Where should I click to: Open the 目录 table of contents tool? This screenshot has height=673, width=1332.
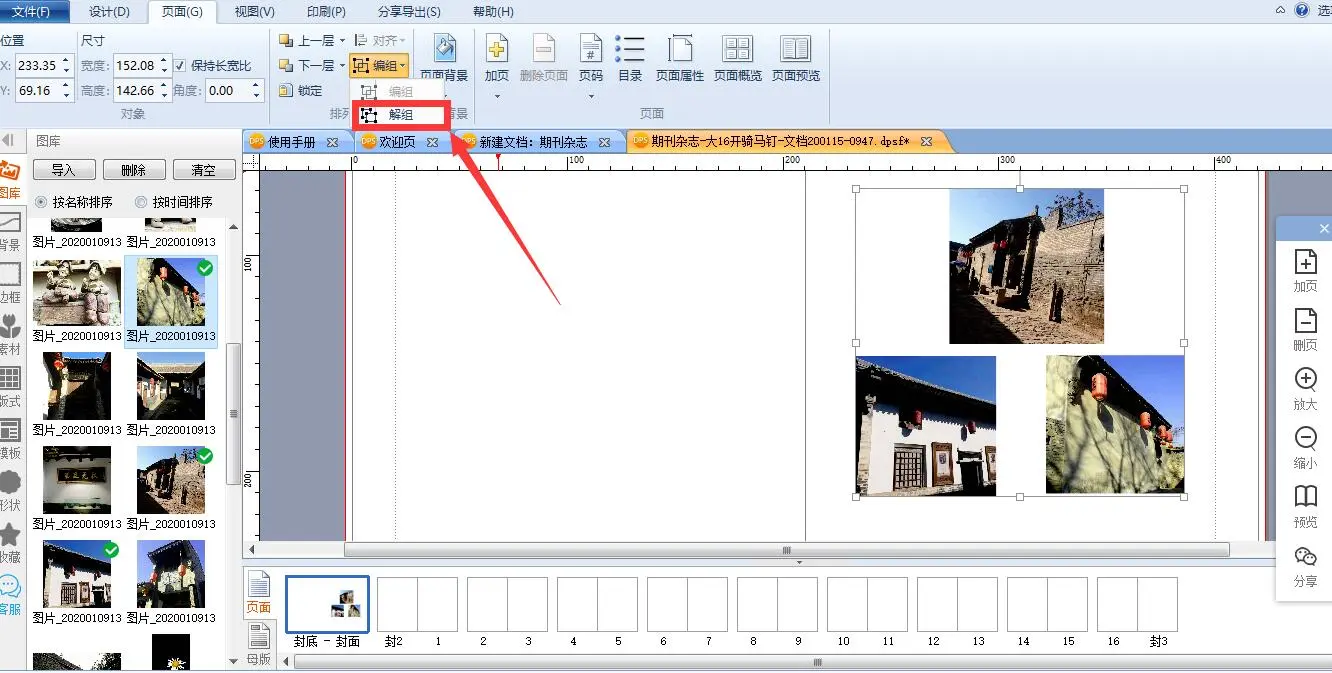click(630, 50)
